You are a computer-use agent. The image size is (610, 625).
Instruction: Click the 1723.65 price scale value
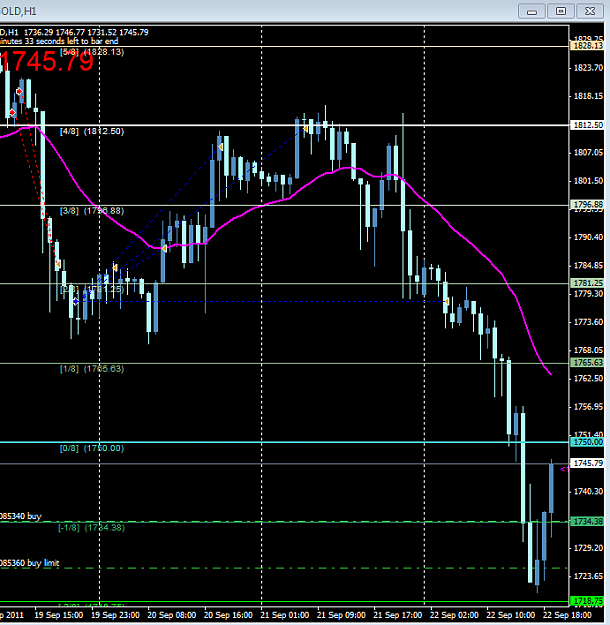click(x=588, y=576)
